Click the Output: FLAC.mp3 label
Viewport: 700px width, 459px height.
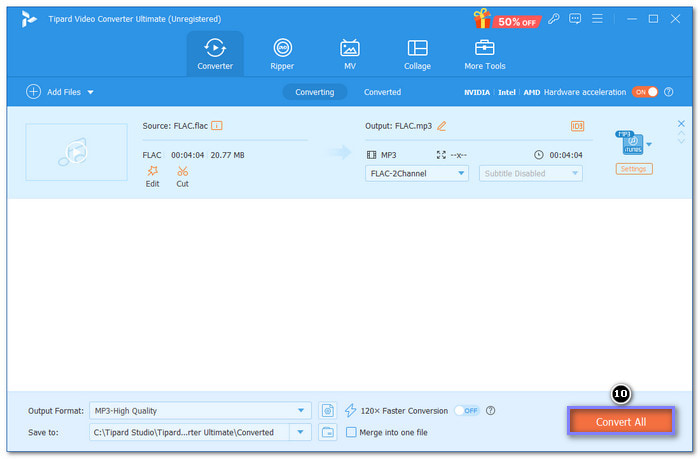[x=398, y=126]
